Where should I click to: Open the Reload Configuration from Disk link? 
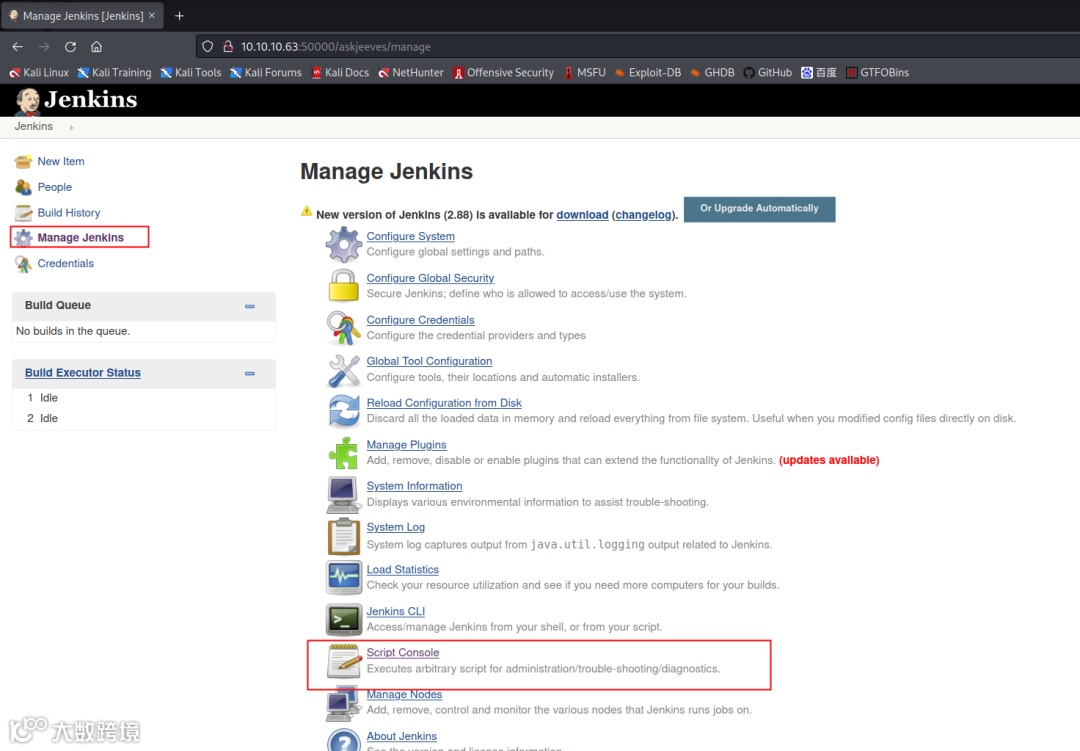[x=444, y=403]
